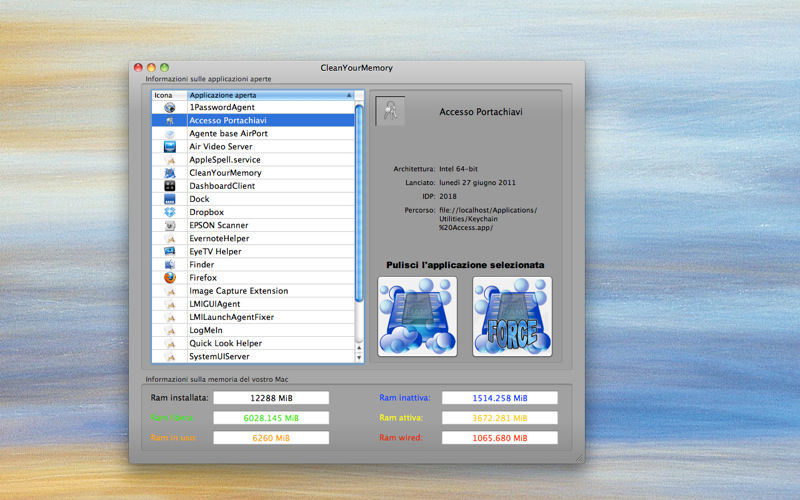Click the application list scrollbar thumb
Viewport: 800px width, 500px height.
coord(359,203)
